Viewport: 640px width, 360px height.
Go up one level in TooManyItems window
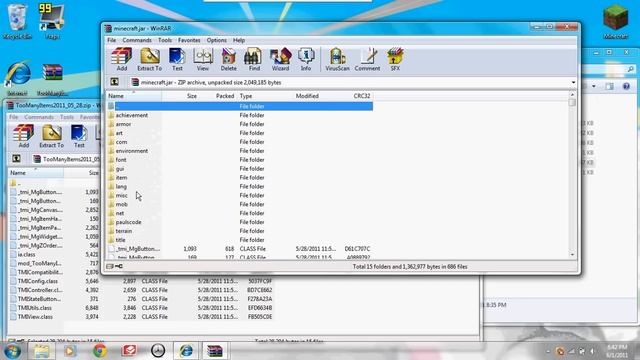point(16,159)
